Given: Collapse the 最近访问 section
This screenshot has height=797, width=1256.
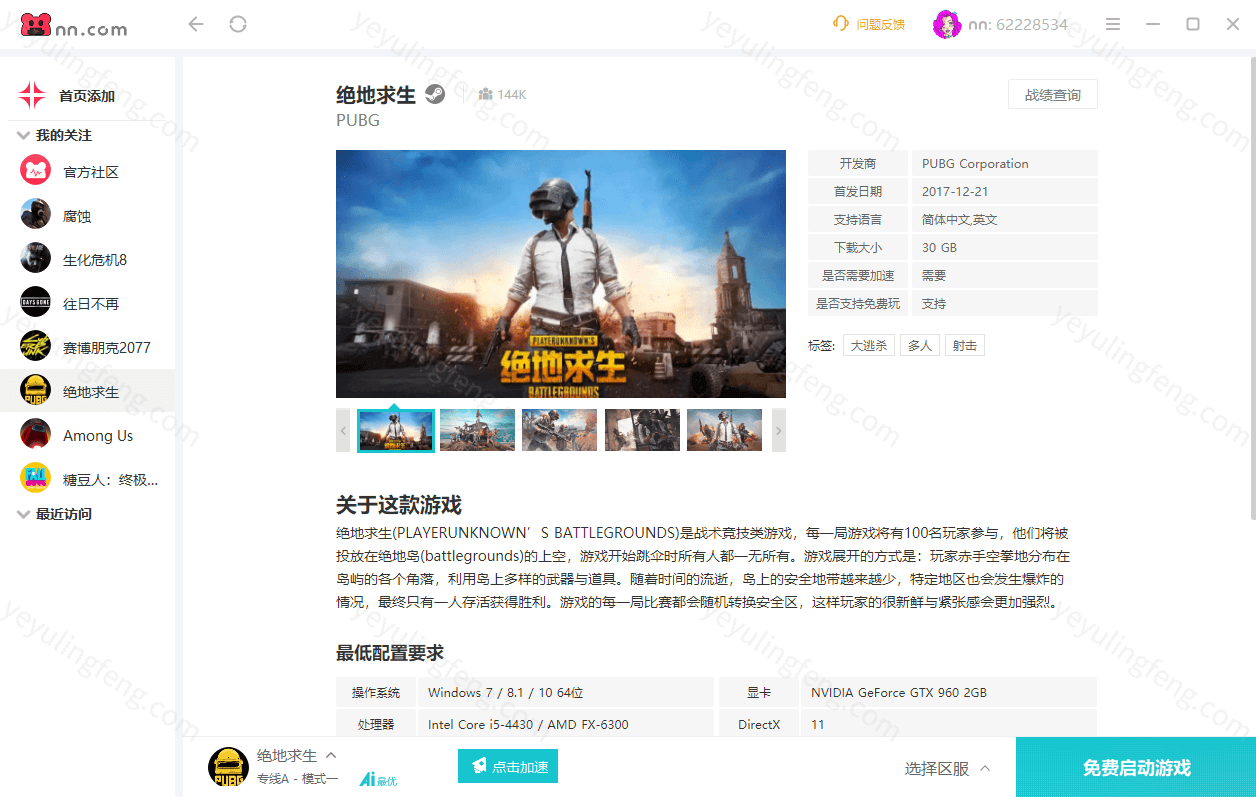Looking at the screenshot, I should (24, 514).
